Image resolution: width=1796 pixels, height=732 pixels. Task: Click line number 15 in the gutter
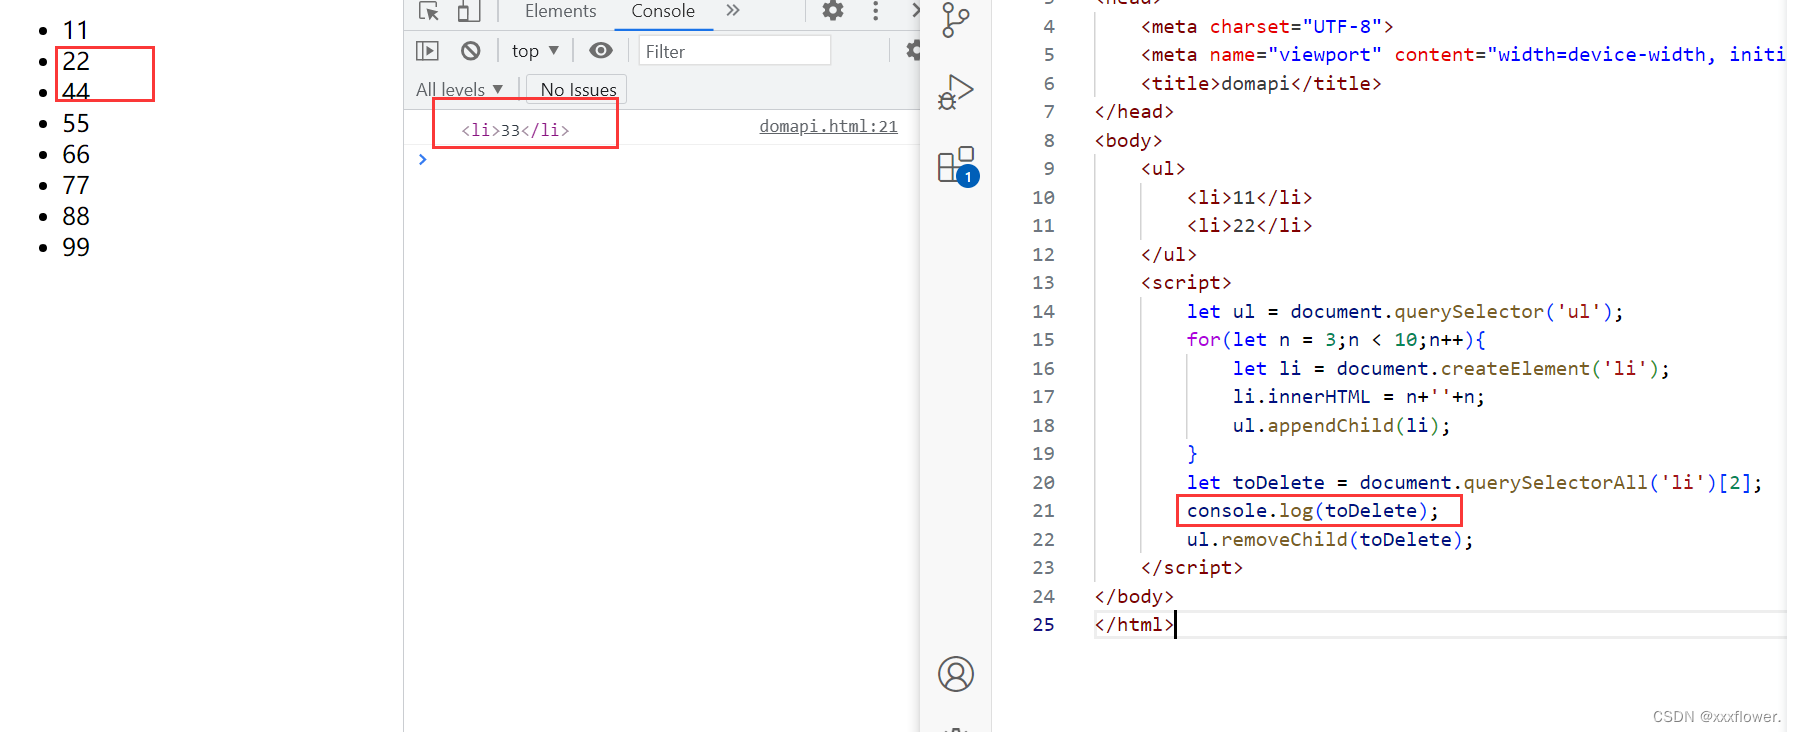click(1043, 340)
